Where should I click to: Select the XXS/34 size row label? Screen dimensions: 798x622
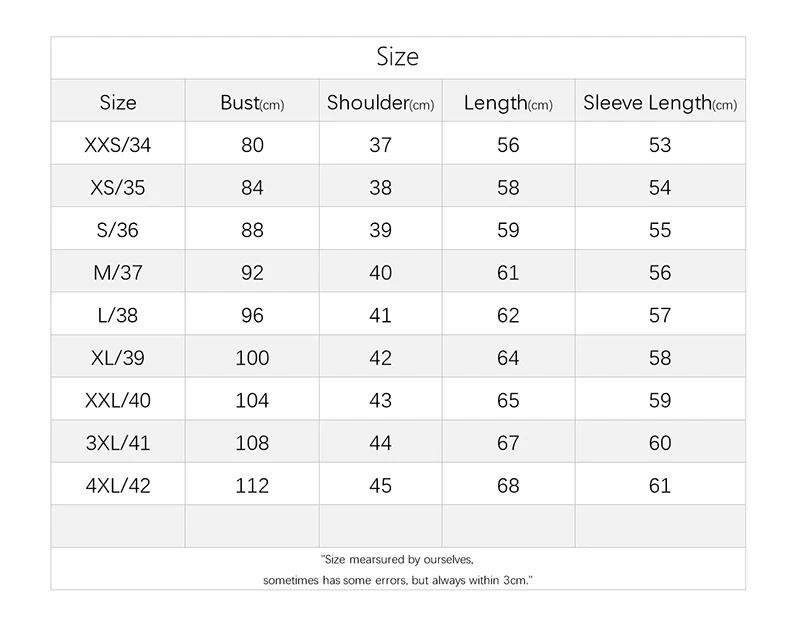click(118, 145)
